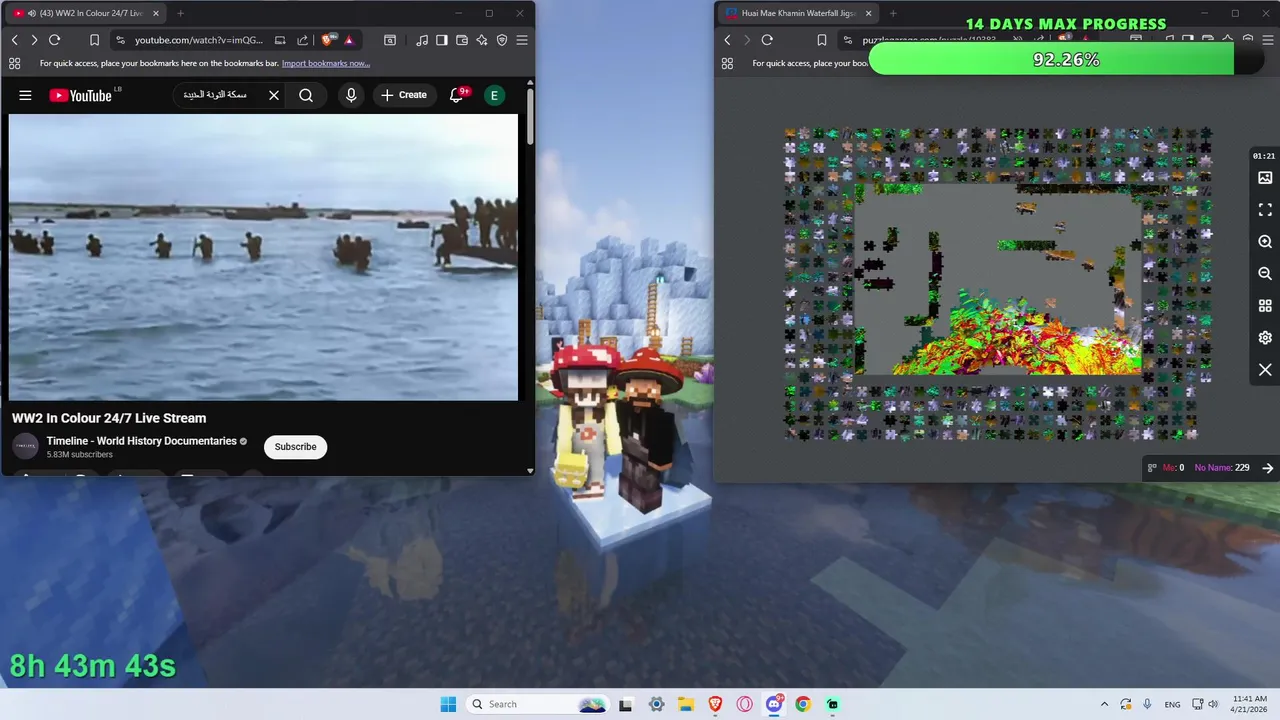This screenshot has height=720, width=1280.
Task: Click the assembled colorful puzzle section
Action: [1025, 340]
